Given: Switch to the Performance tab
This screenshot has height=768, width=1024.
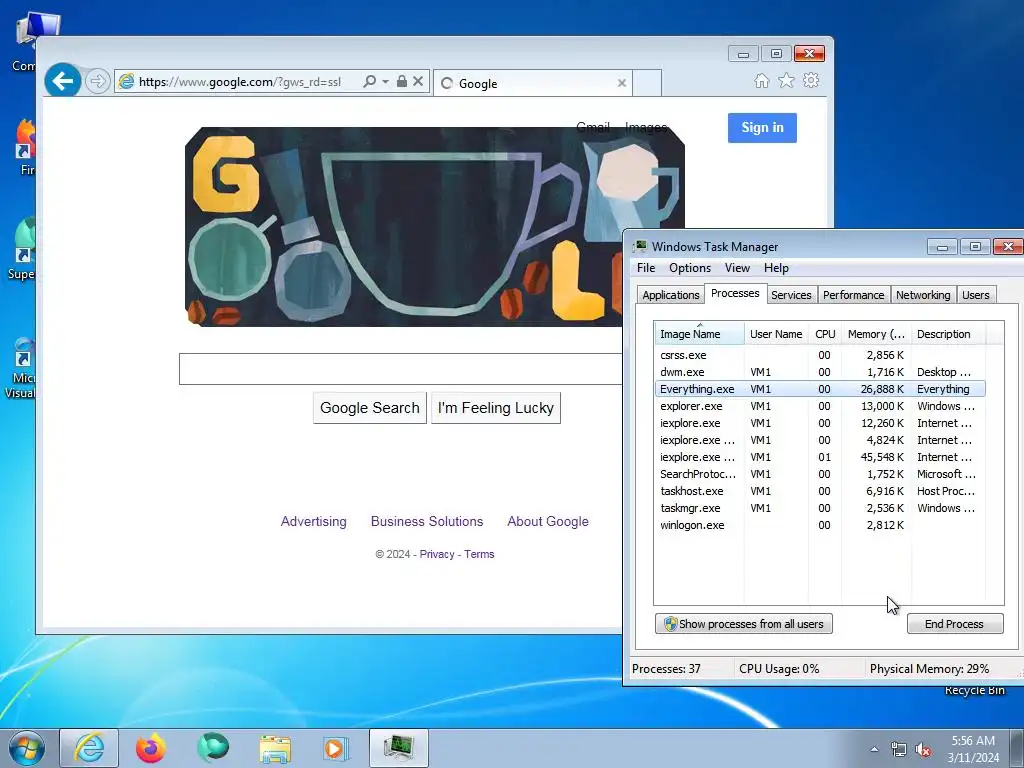Looking at the screenshot, I should [853, 295].
